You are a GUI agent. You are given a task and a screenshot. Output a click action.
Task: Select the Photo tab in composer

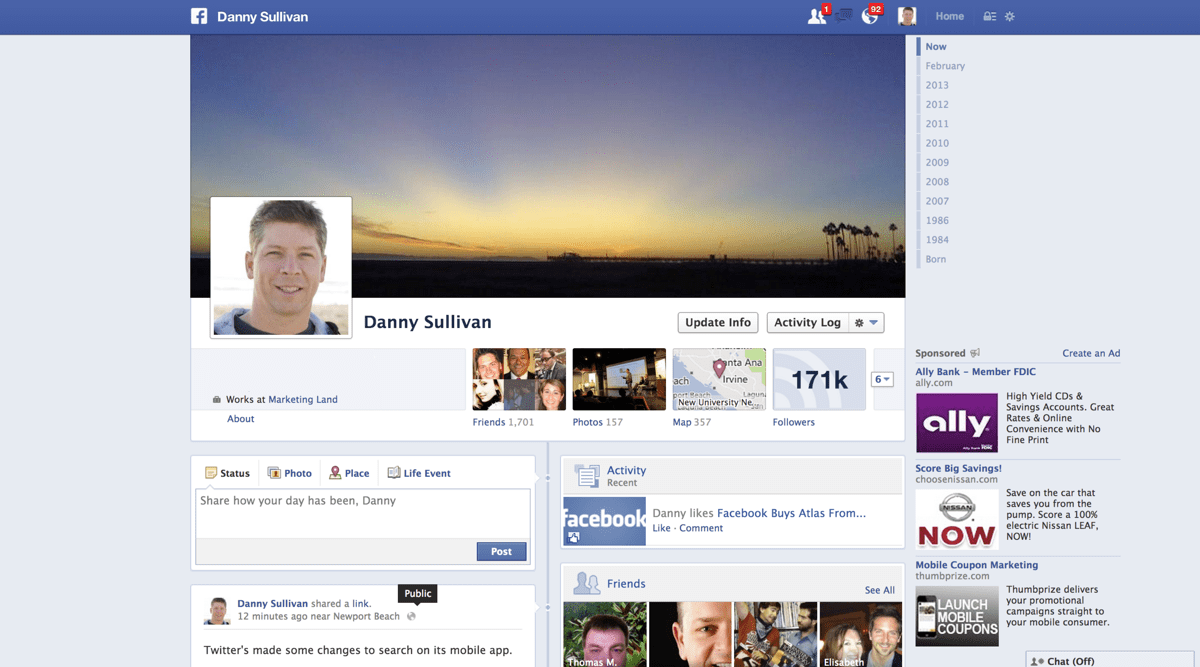coord(290,473)
